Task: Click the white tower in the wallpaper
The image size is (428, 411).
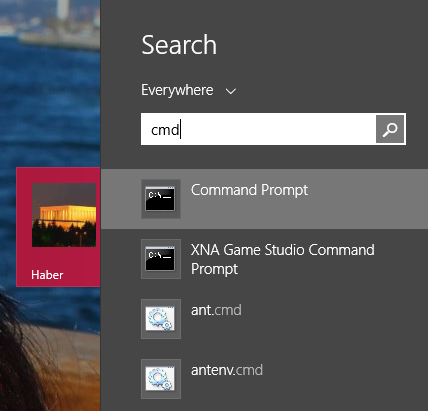Action: (62, 8)
